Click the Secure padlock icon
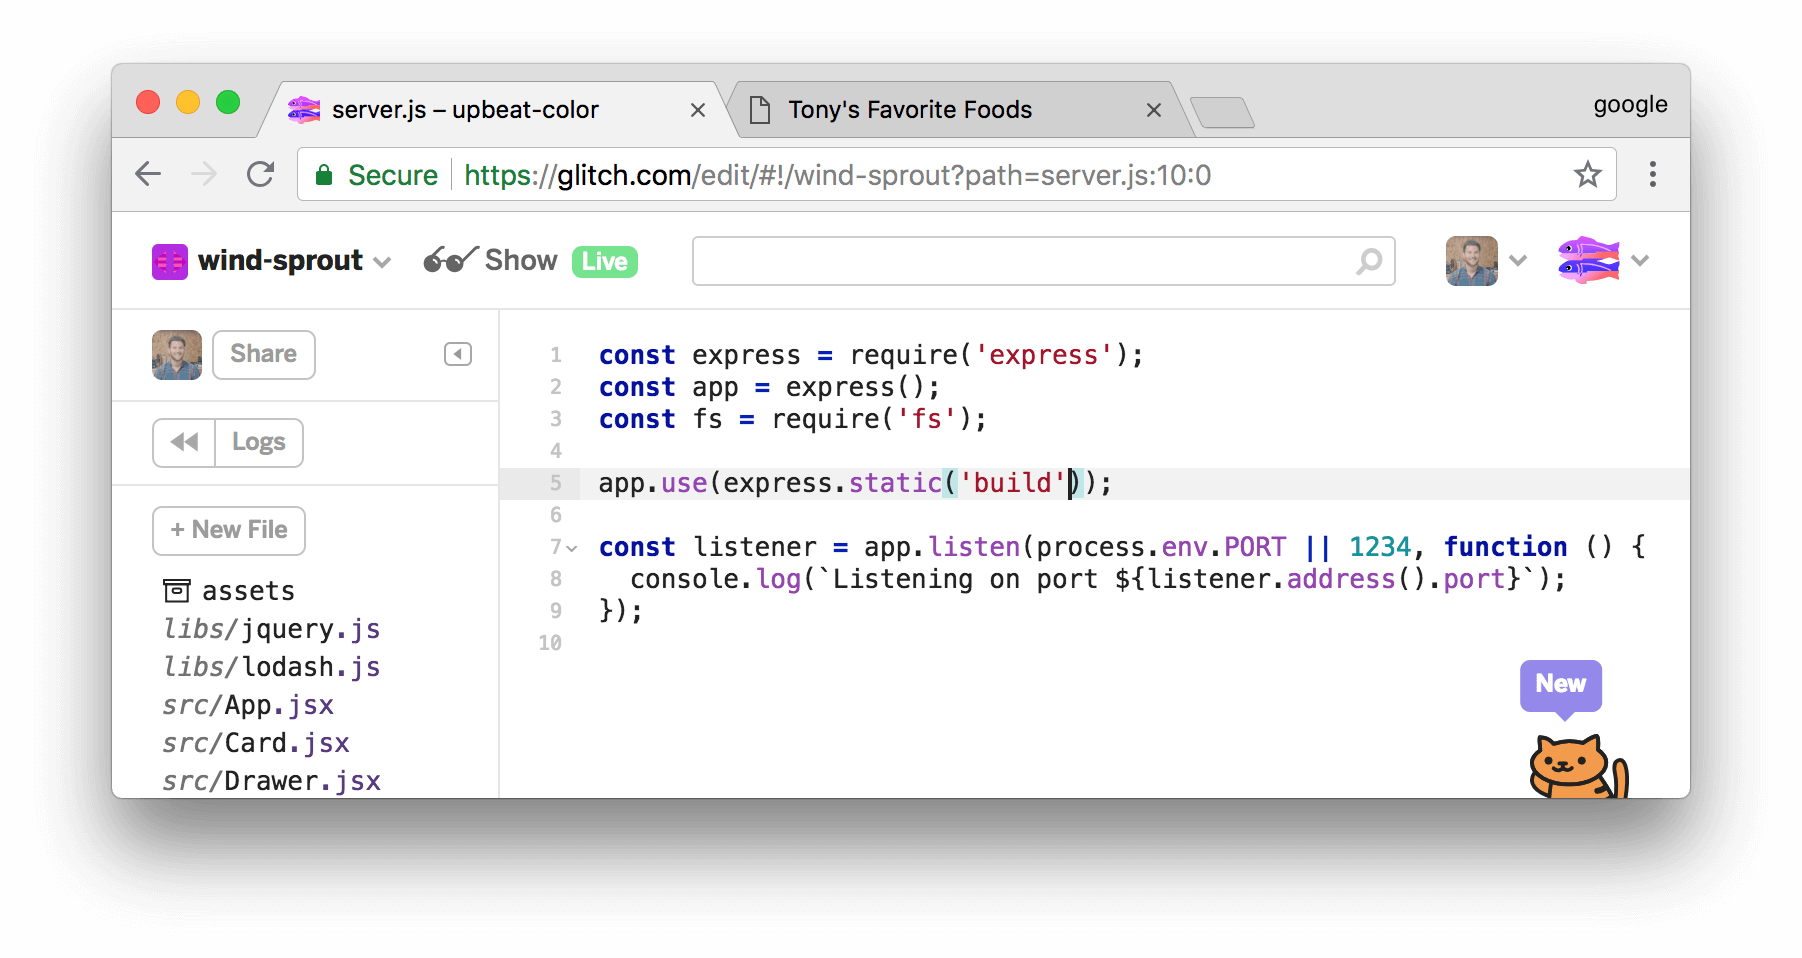Viewport: 1802px width, 958px height. click(325, 174)
